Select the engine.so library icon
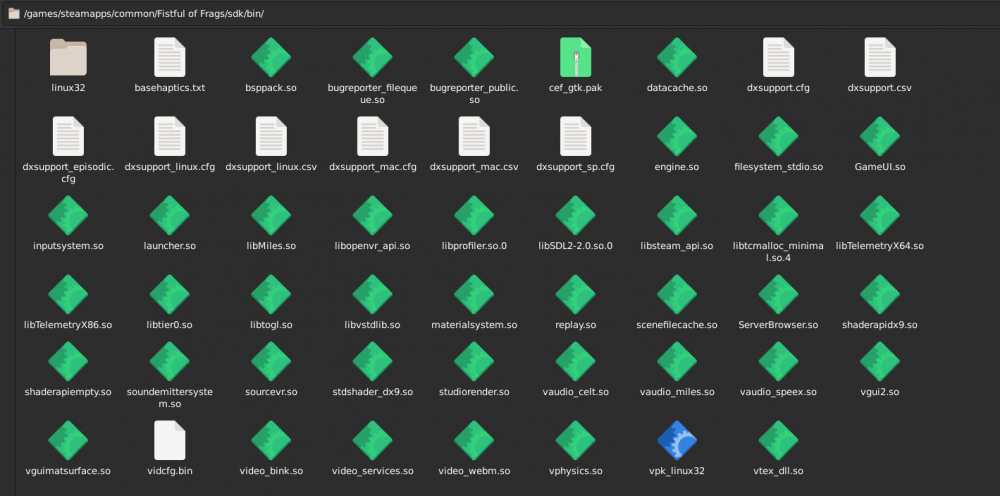The width and height of the screenshot is (1000, 496). 677,136
